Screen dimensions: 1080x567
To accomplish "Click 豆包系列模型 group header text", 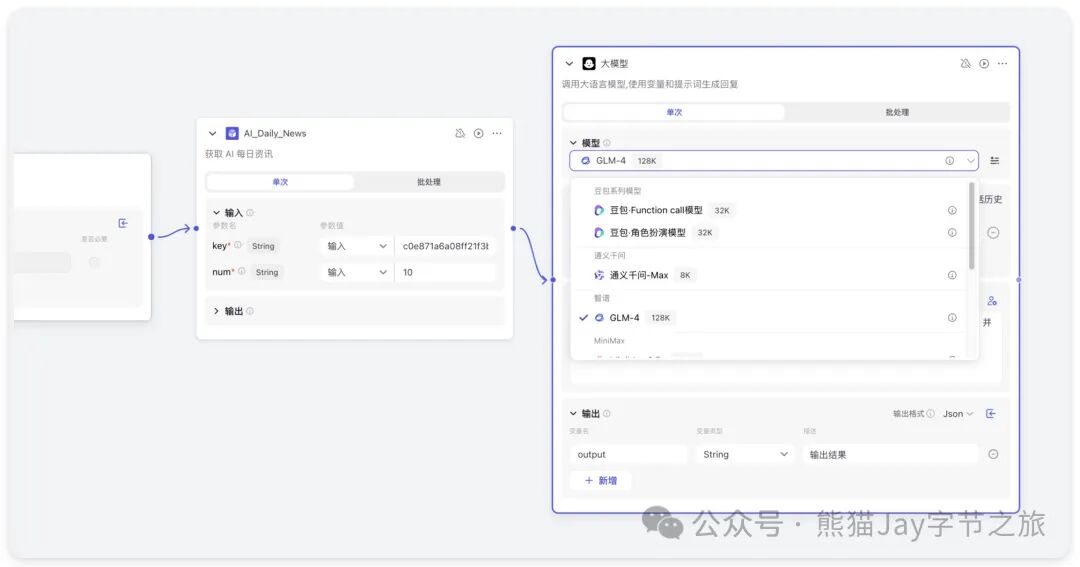I will point(617,191).
